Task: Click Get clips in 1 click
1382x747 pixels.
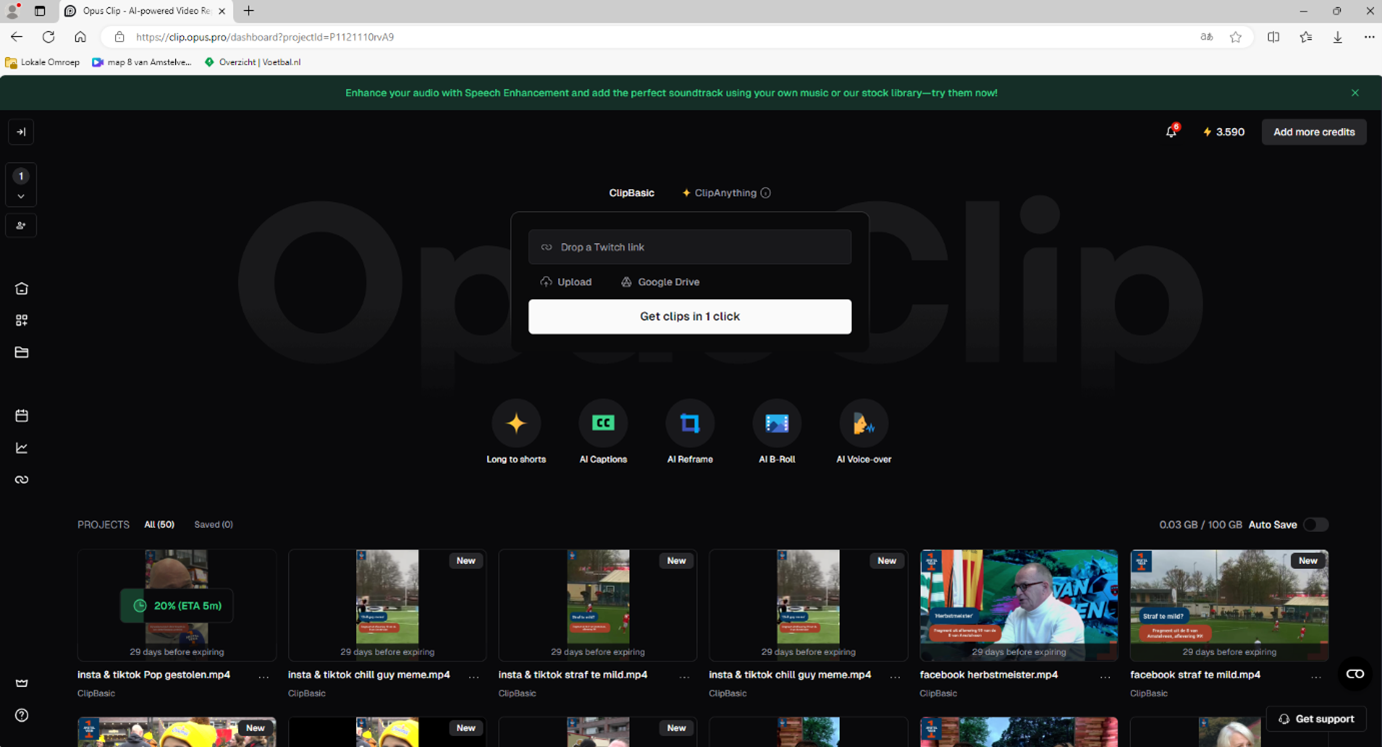Action: coord(690,316)
